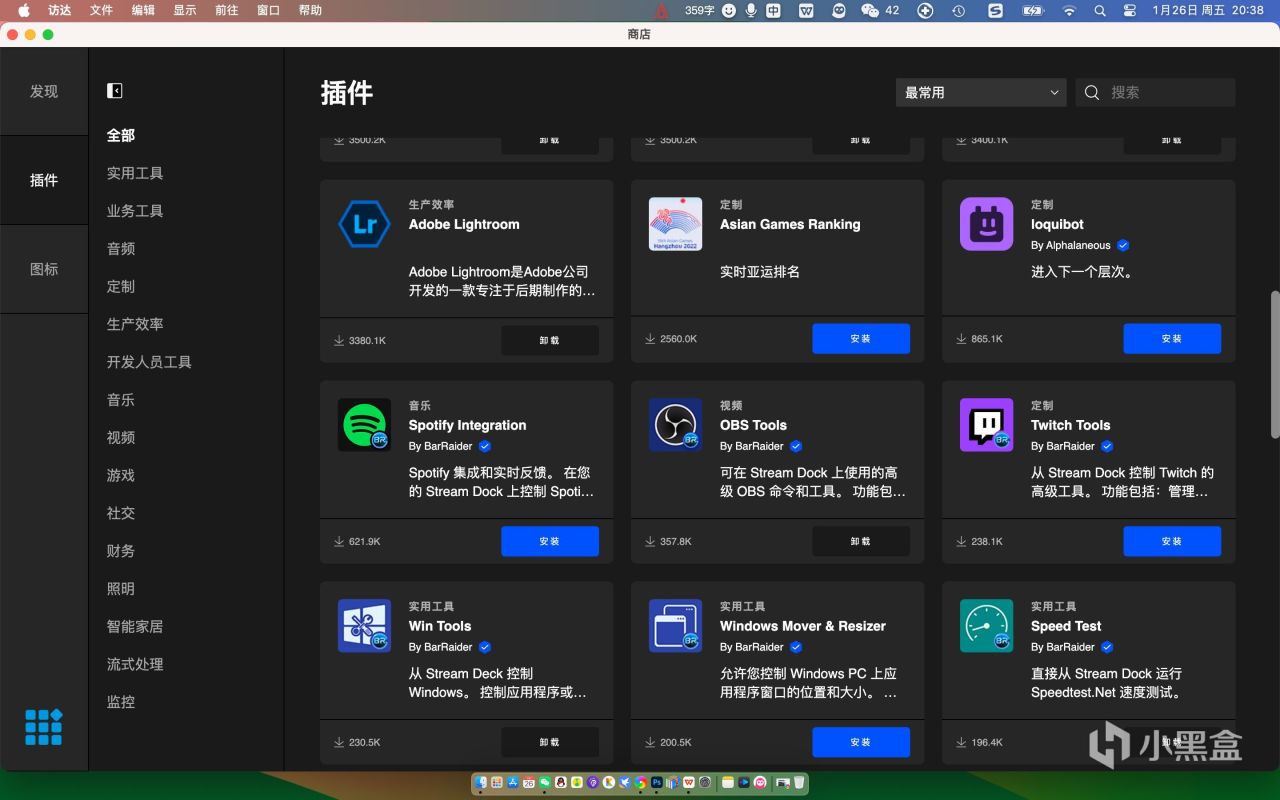
Task: Open the microphone icon in the menu bar
Action: tap(751, 10)
